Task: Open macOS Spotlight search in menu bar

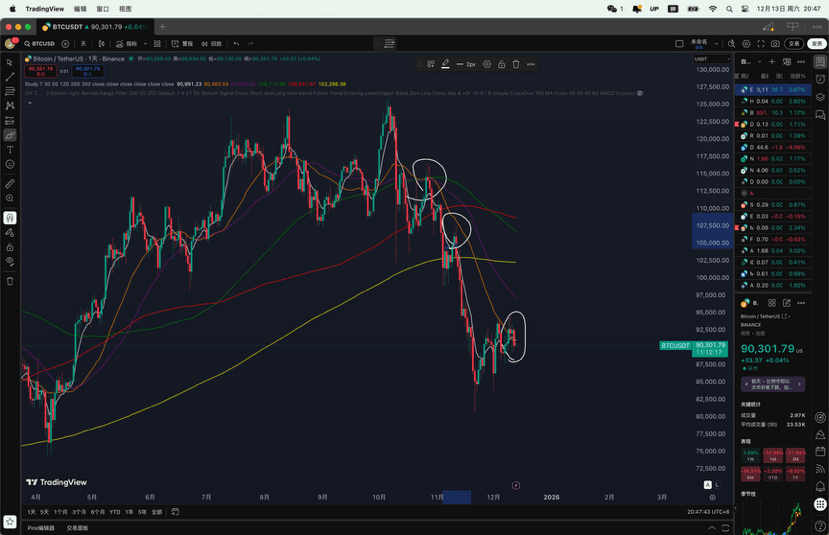Action: tap(729, 8)
